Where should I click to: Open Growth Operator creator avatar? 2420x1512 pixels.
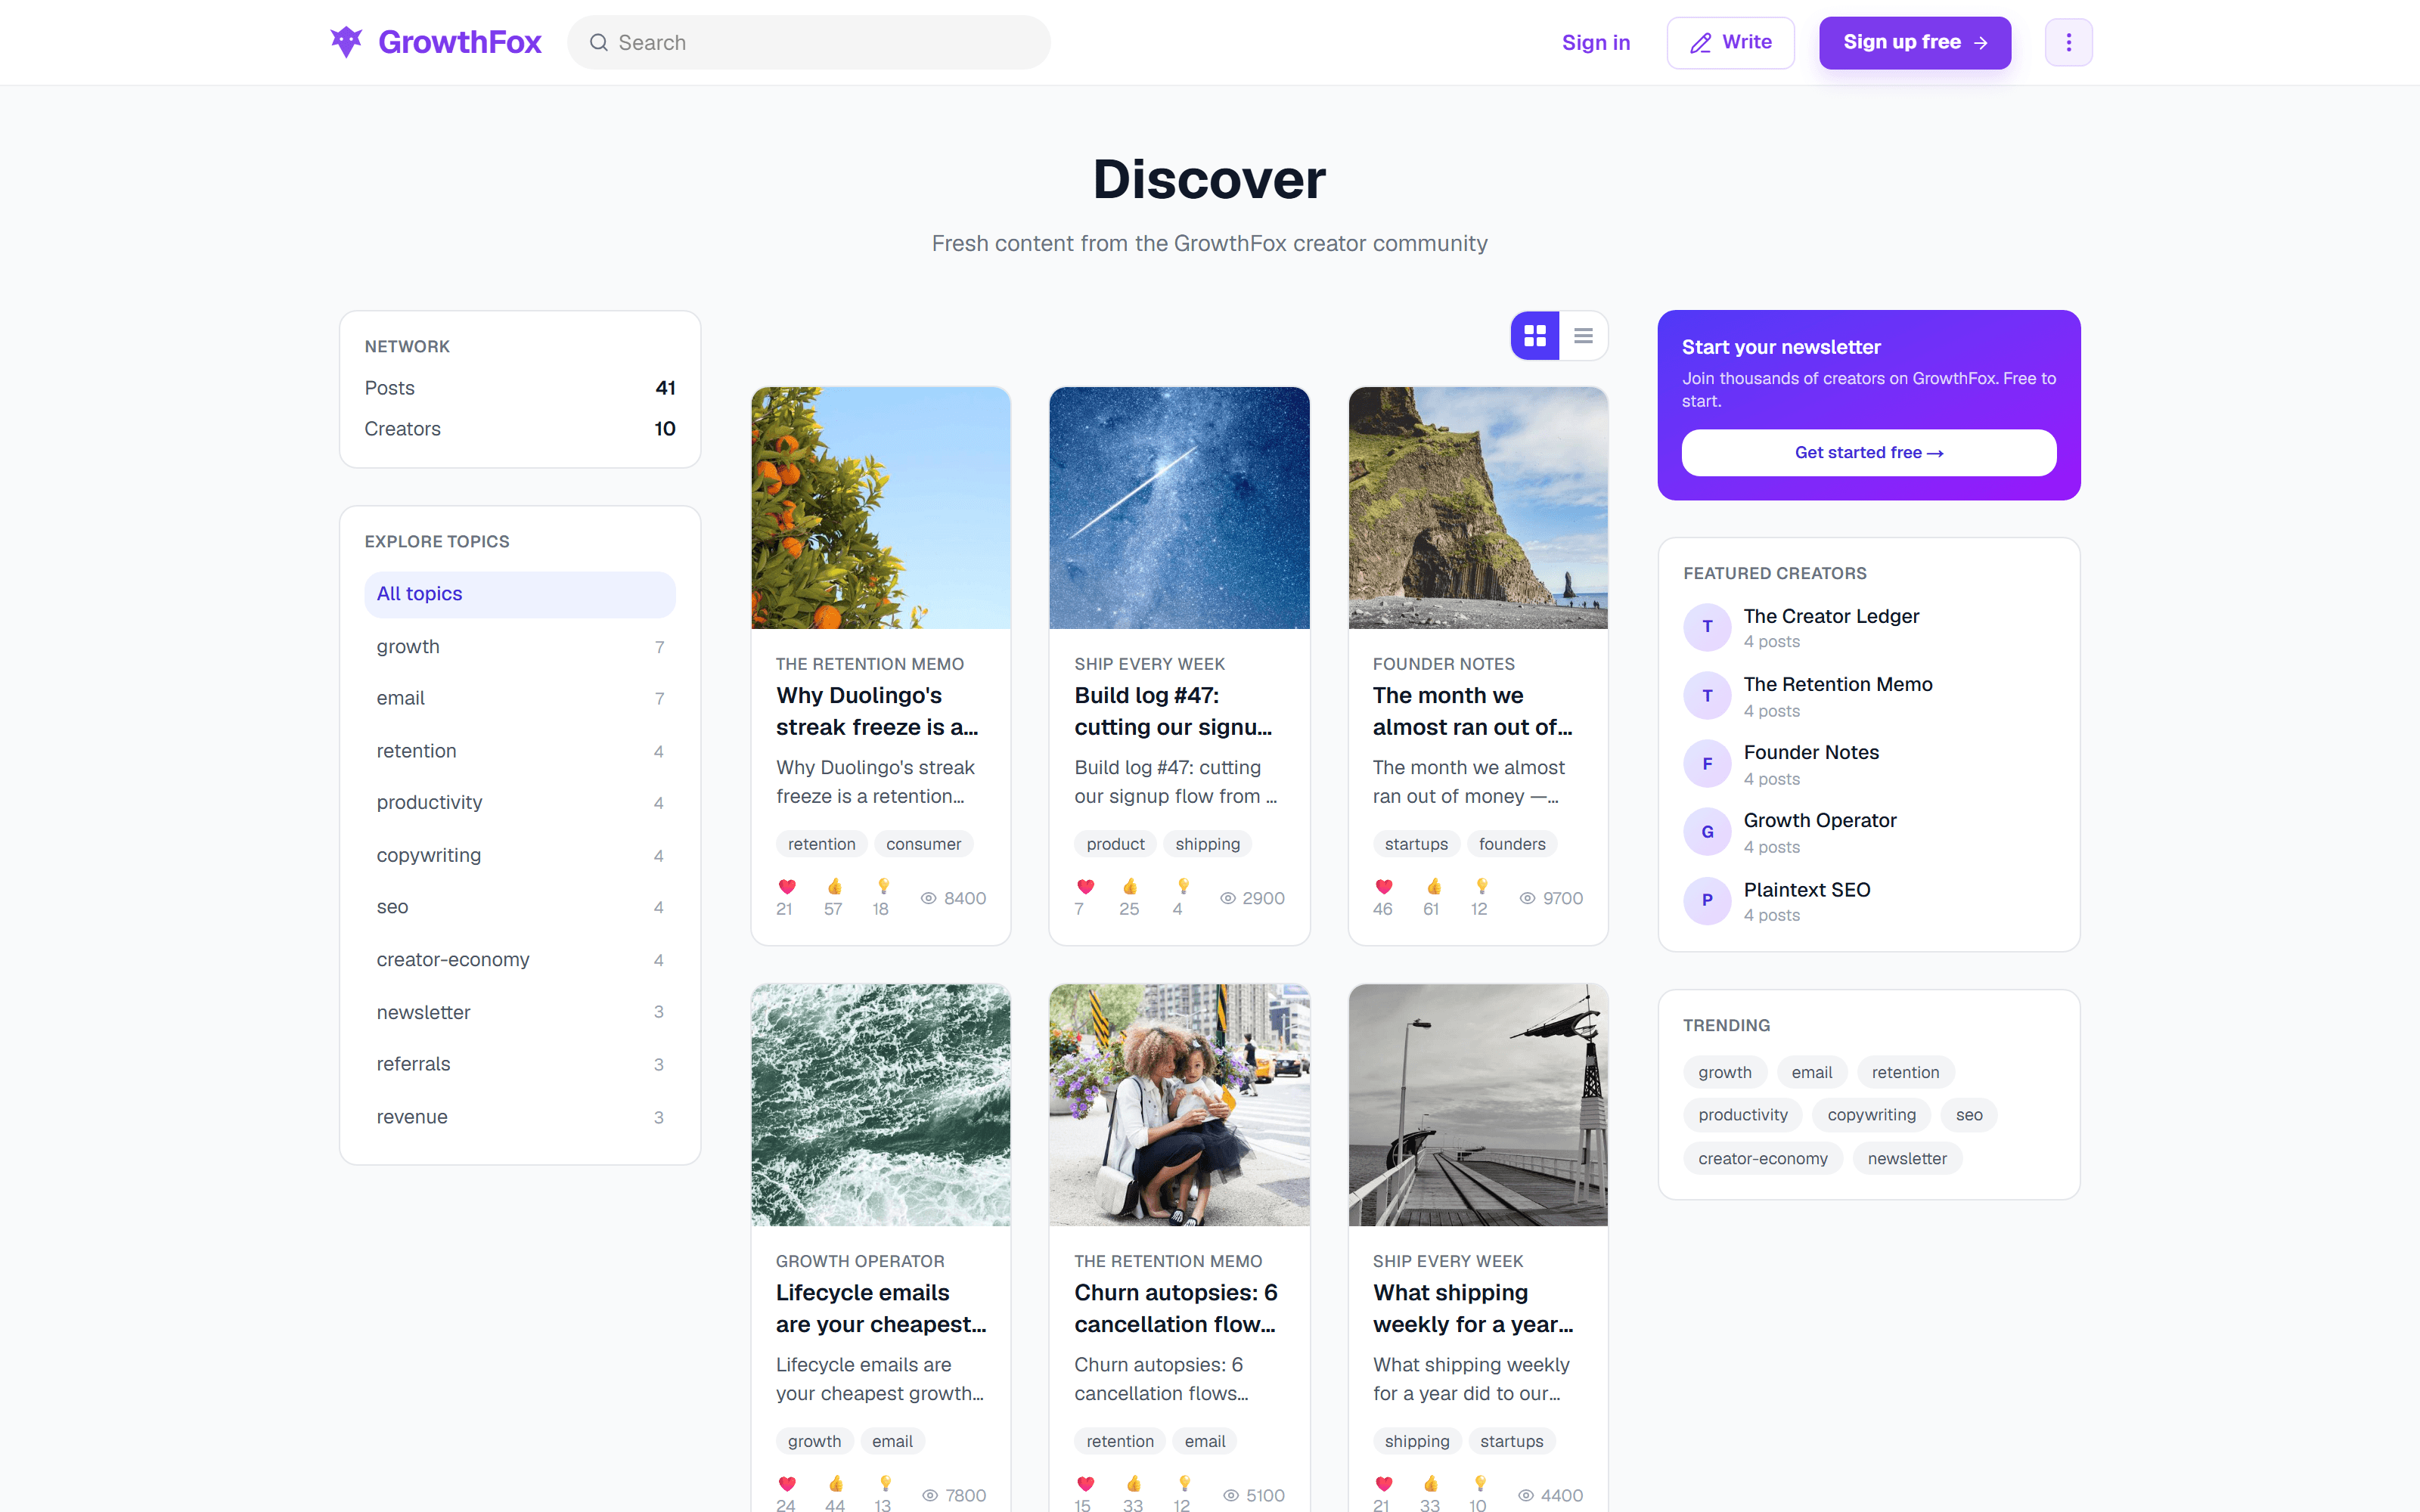coord(1707,832)
